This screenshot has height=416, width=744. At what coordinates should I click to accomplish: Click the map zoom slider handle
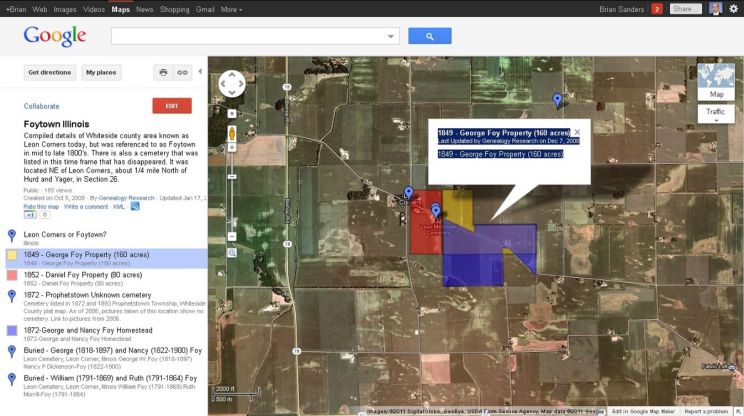232,176
